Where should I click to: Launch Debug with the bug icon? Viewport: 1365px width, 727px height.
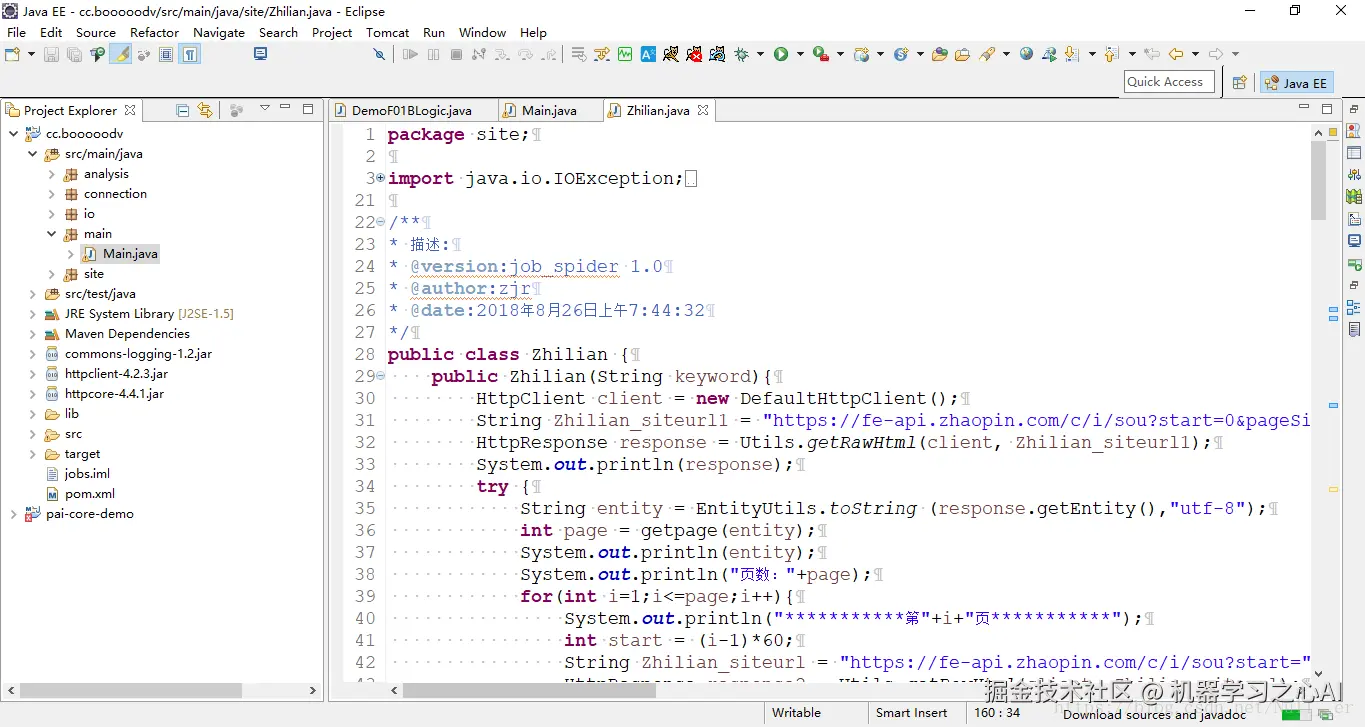[x=742, y=54]
